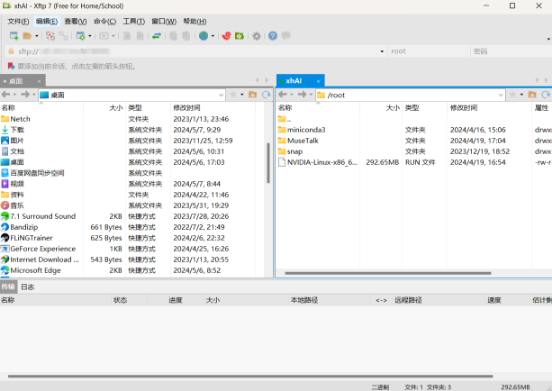Click the Open session folder icon

click(27, 36)
